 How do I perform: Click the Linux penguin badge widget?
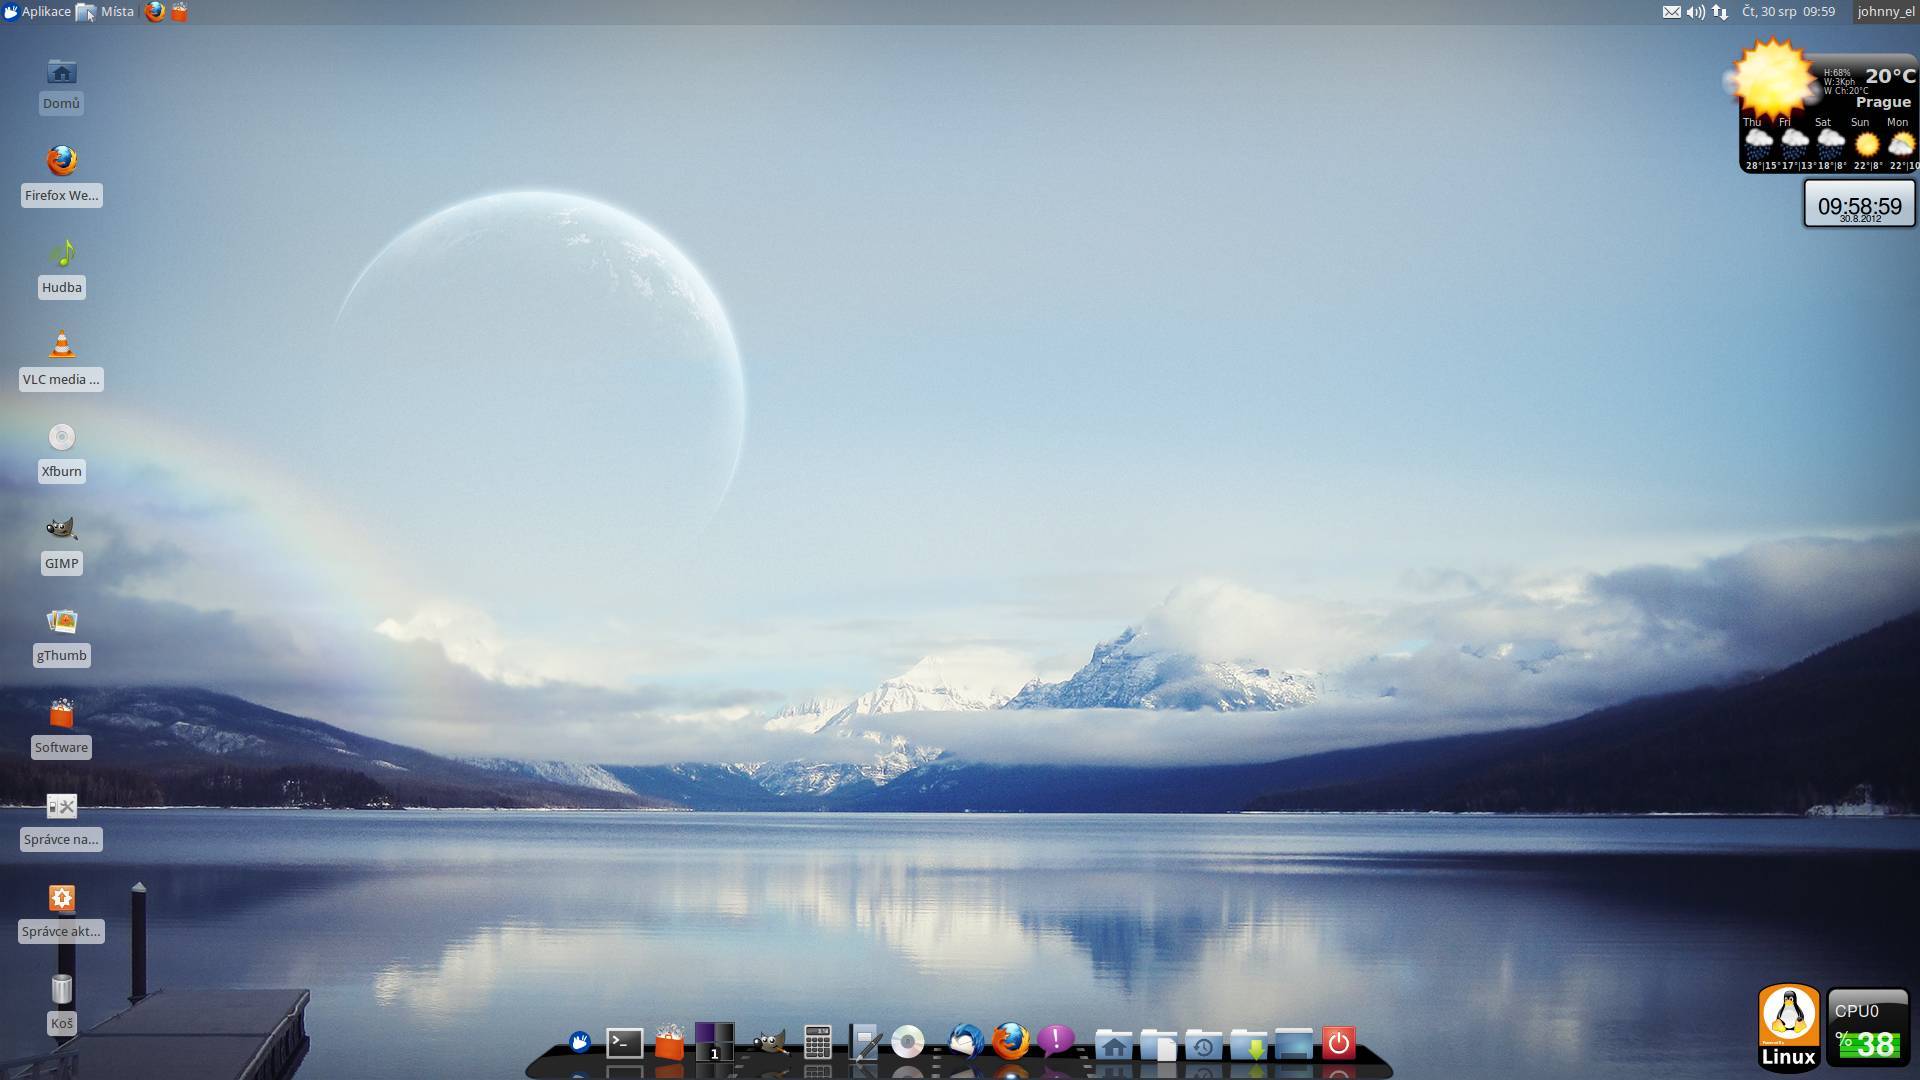click(x=1788, y=1028)
